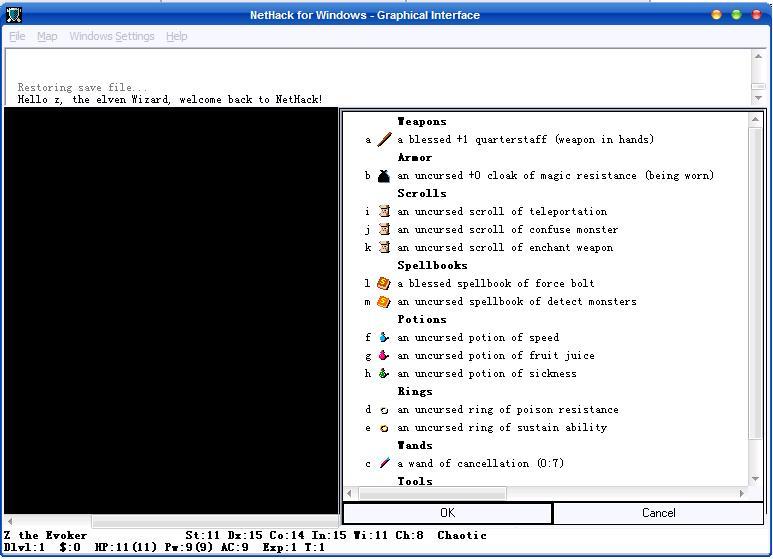Pick the blue potion of speed icon
This screenshot has width=773, height=559.
384,338
